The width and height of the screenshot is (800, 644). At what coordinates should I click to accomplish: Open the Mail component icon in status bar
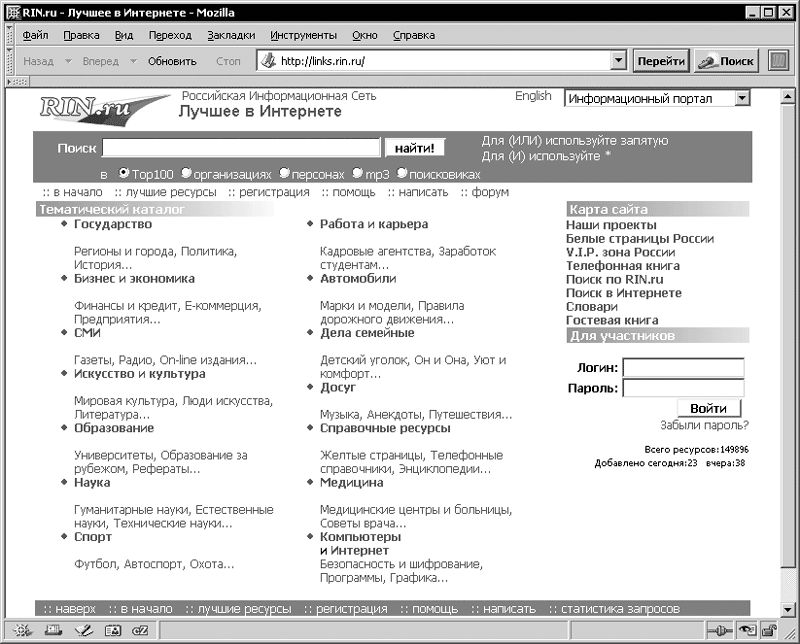coord(53,631)
